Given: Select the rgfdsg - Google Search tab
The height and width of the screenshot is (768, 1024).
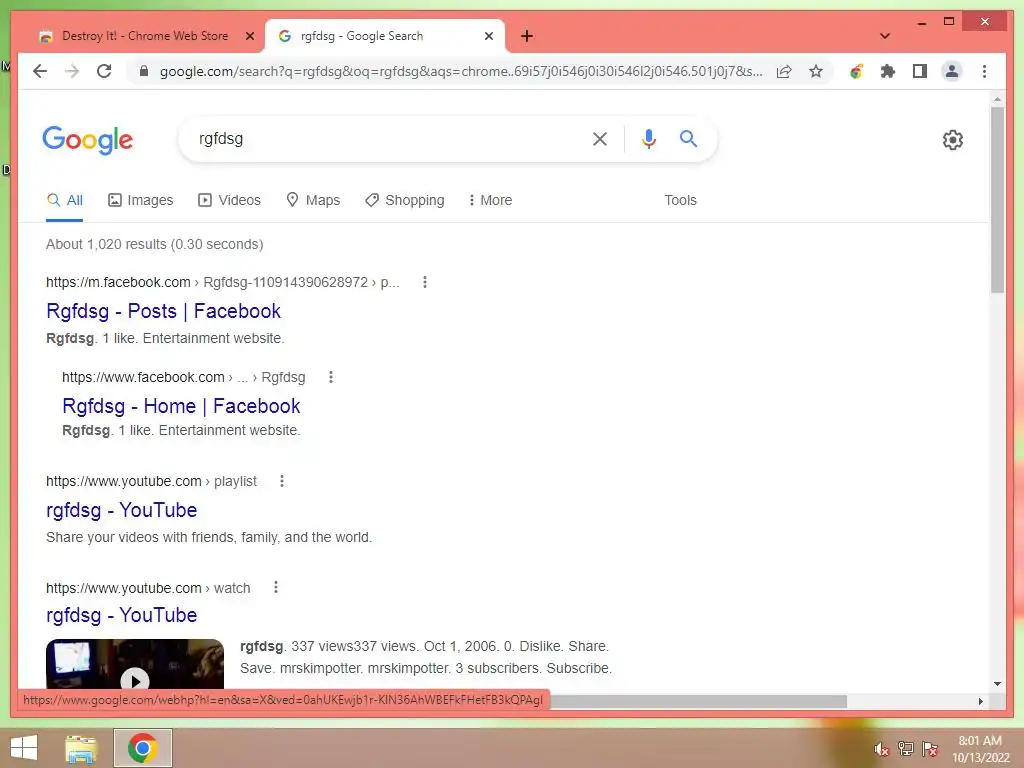Looking at the screenshot, I should [x=361, y=36].
